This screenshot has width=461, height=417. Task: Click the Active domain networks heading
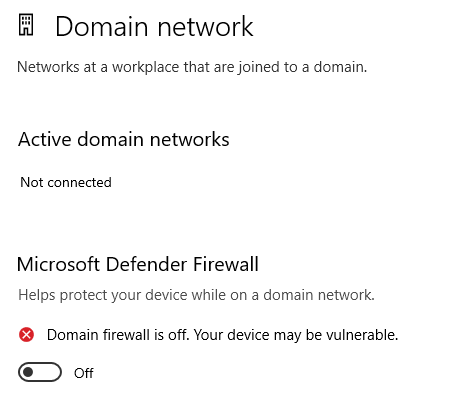pos(124,139)
